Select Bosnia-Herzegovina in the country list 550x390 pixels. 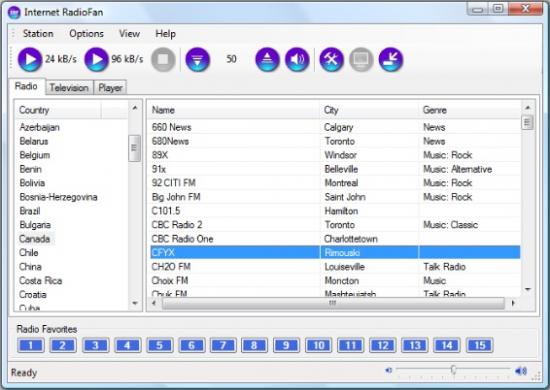click(59, 197)
